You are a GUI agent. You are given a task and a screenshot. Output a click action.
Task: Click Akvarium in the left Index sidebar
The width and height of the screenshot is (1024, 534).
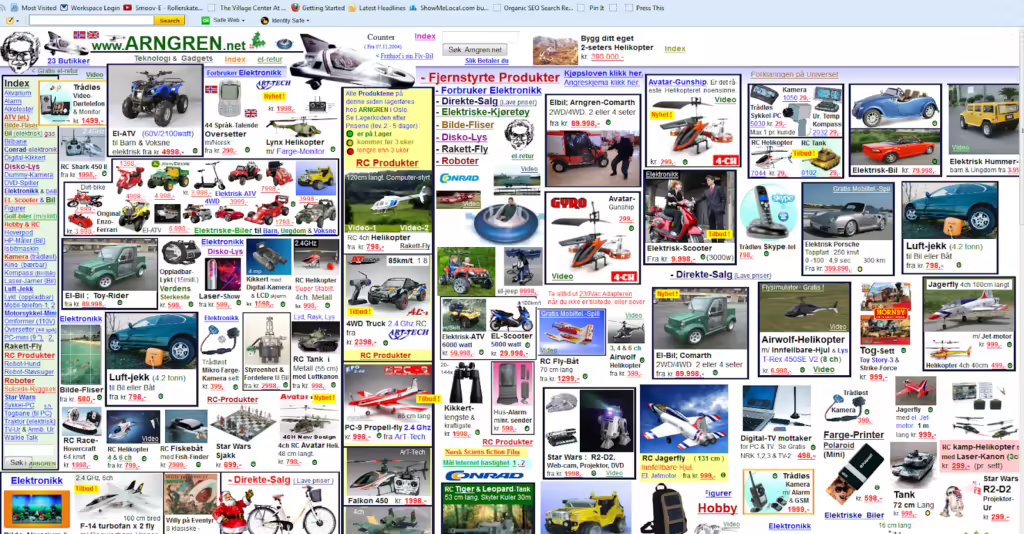coord(18,93)
